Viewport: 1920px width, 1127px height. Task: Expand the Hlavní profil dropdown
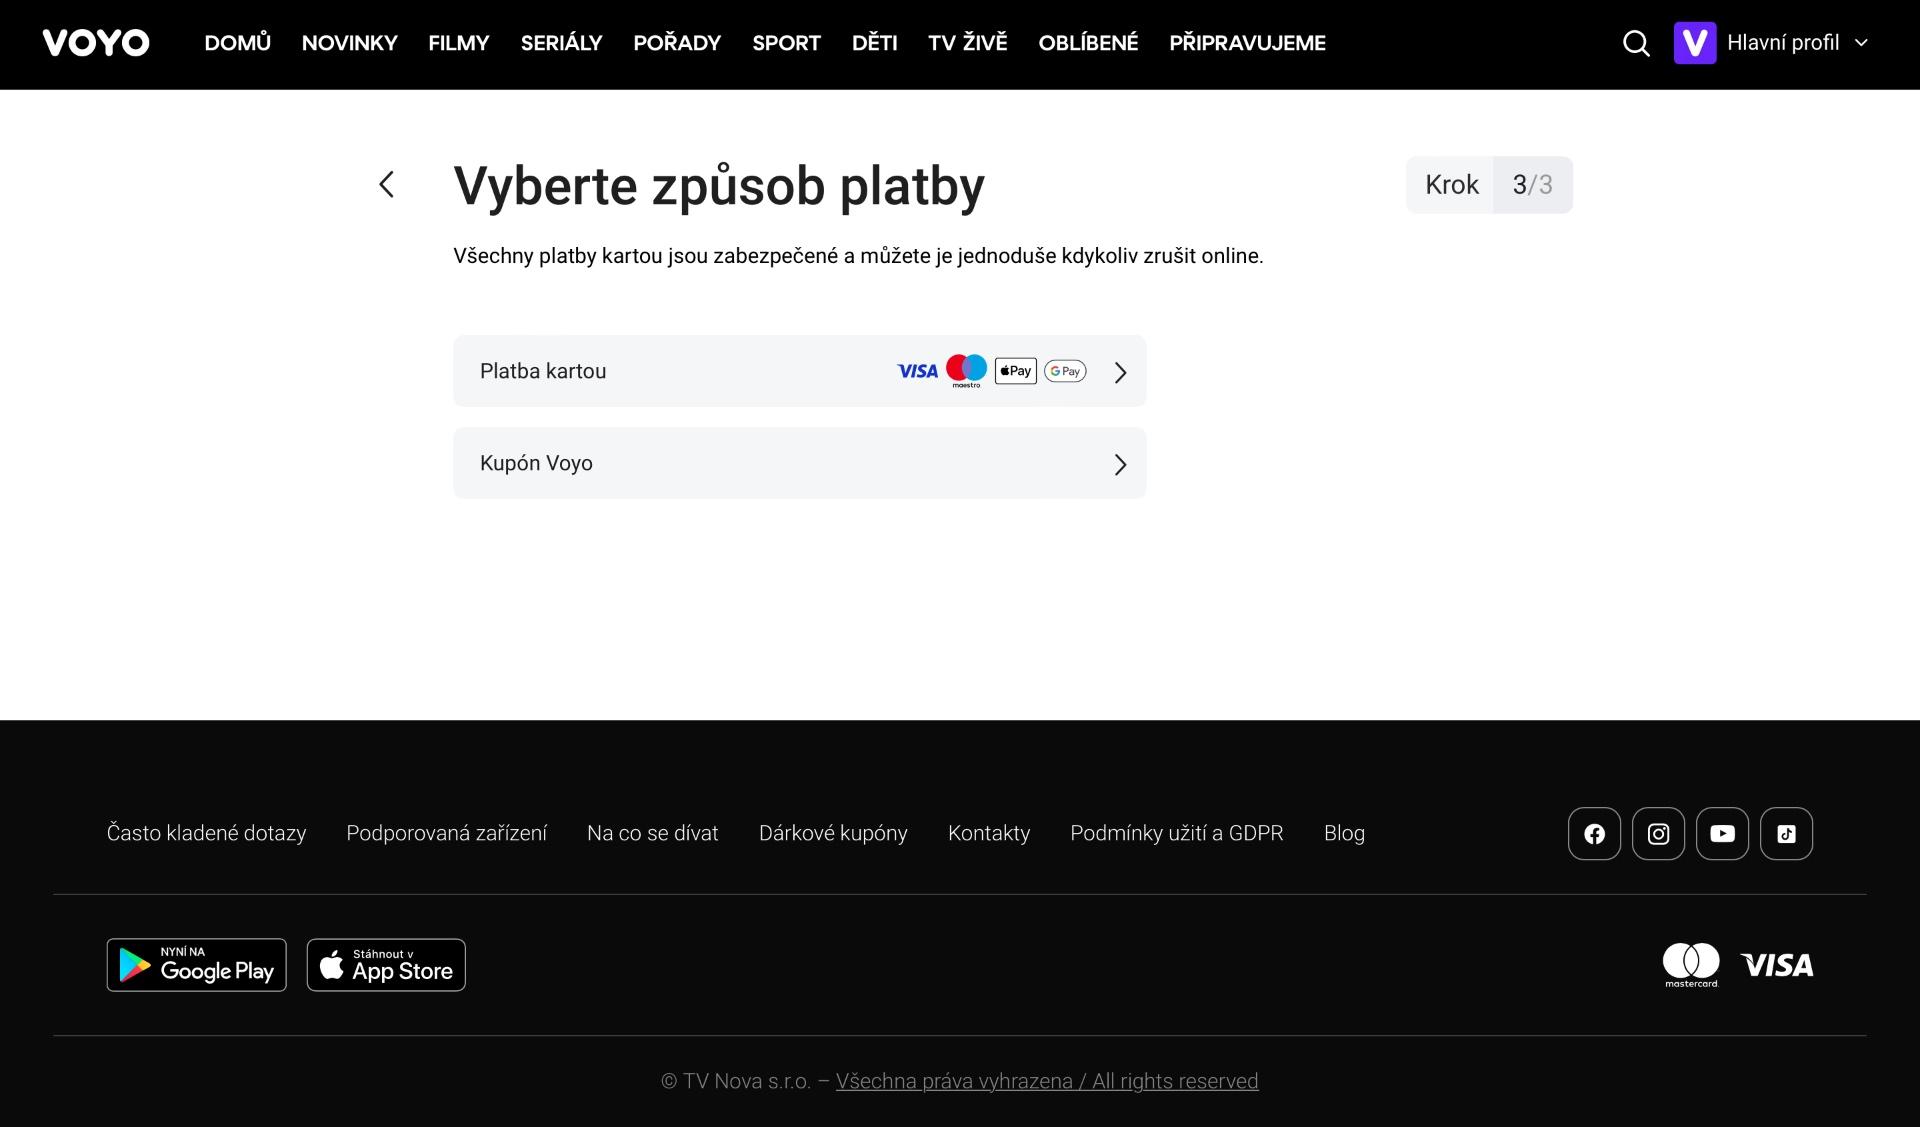pos(1797,43)
